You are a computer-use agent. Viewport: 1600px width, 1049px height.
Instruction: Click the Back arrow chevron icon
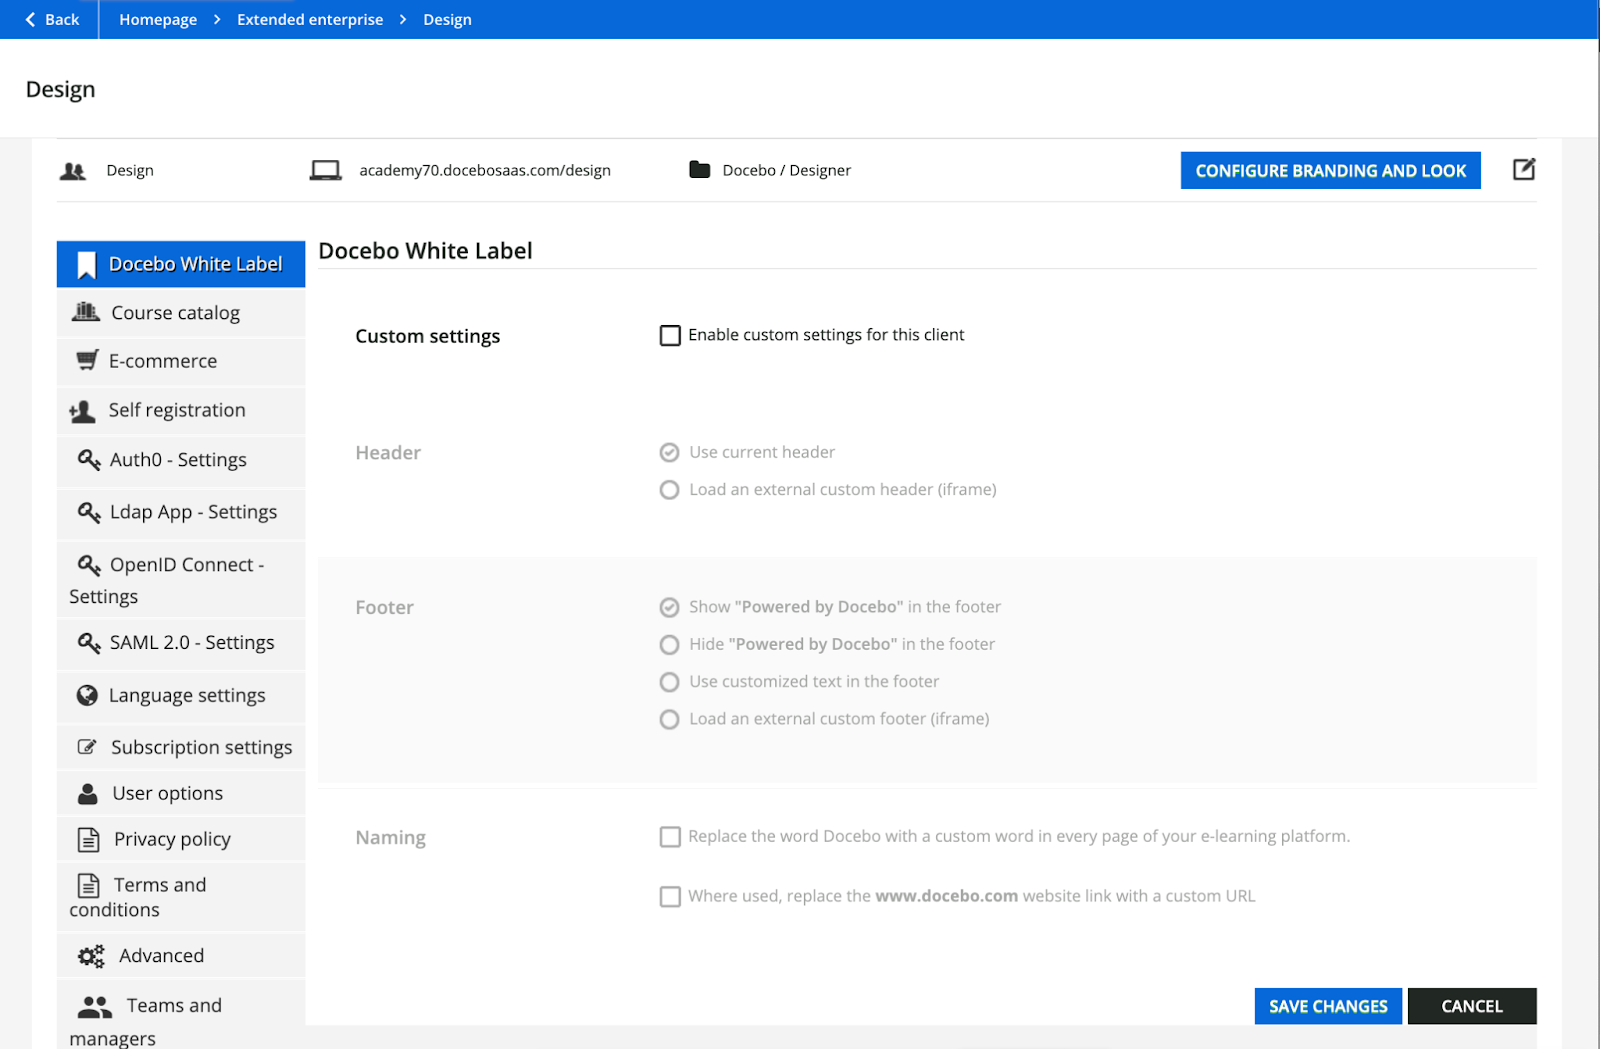pyautogui.click(x=30, y=19)
